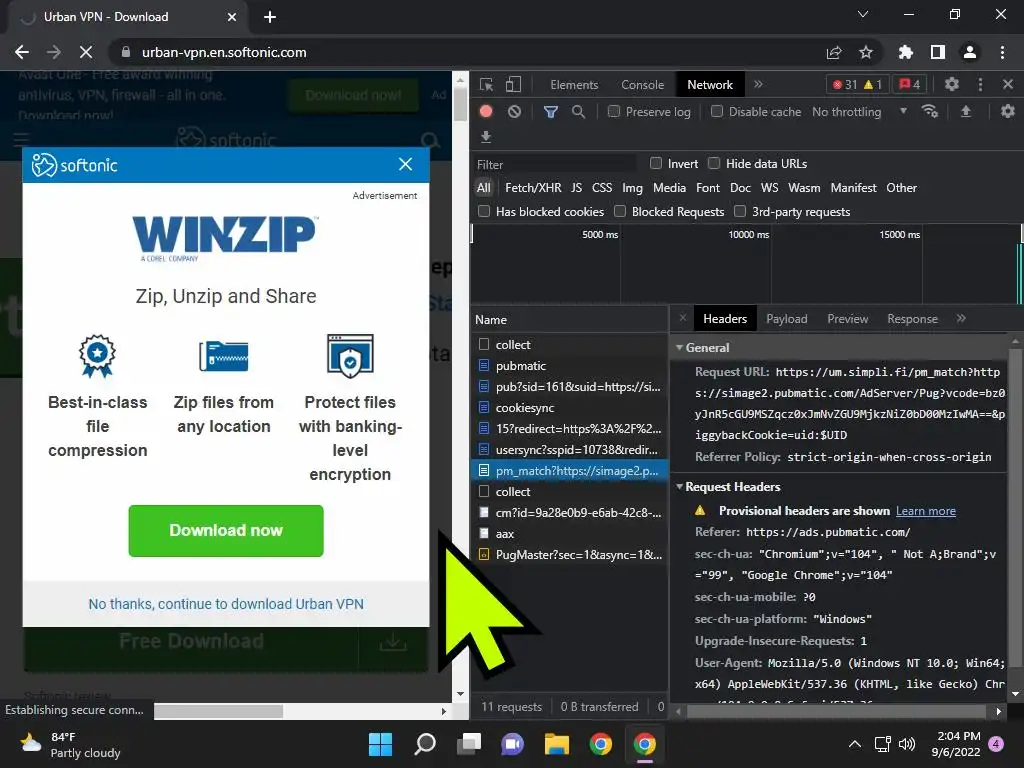The width and height of the screenshot is (1024, 768).
Task: Select the cookiesync request row
Action: (569, 408)
